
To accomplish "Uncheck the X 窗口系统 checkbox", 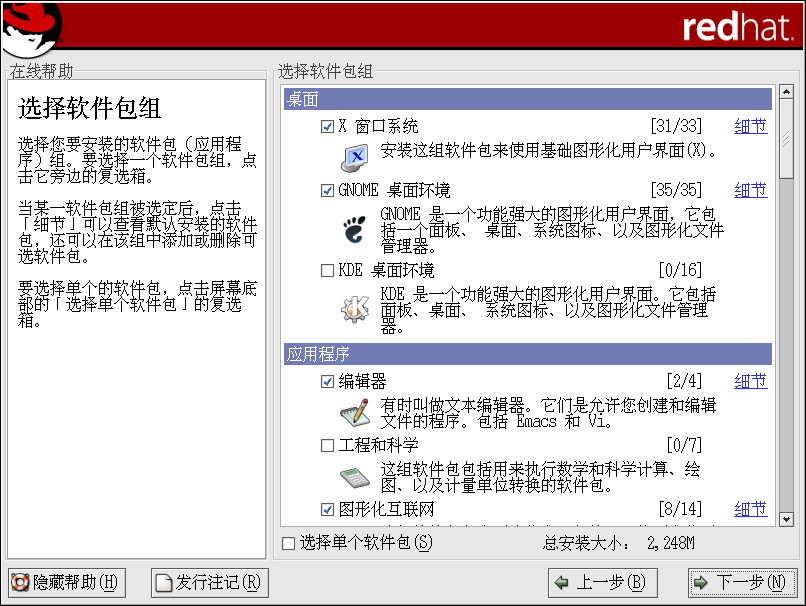I will [x=327, y=127].
